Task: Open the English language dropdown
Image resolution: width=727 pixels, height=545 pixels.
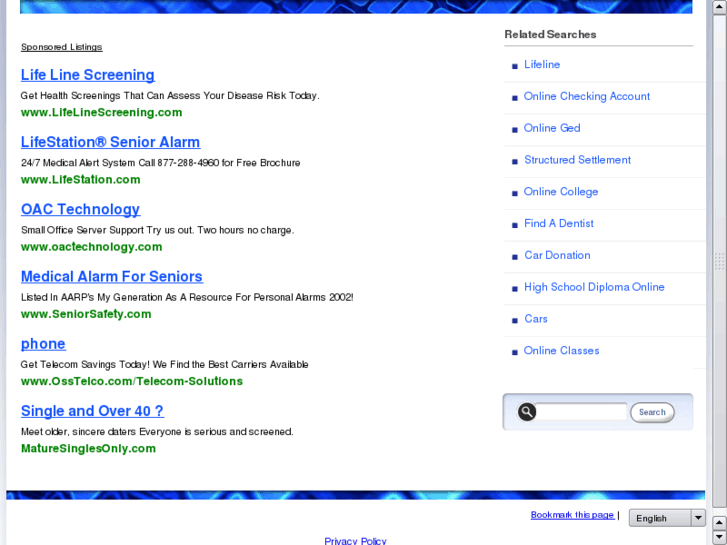Action: click(667, 518)
